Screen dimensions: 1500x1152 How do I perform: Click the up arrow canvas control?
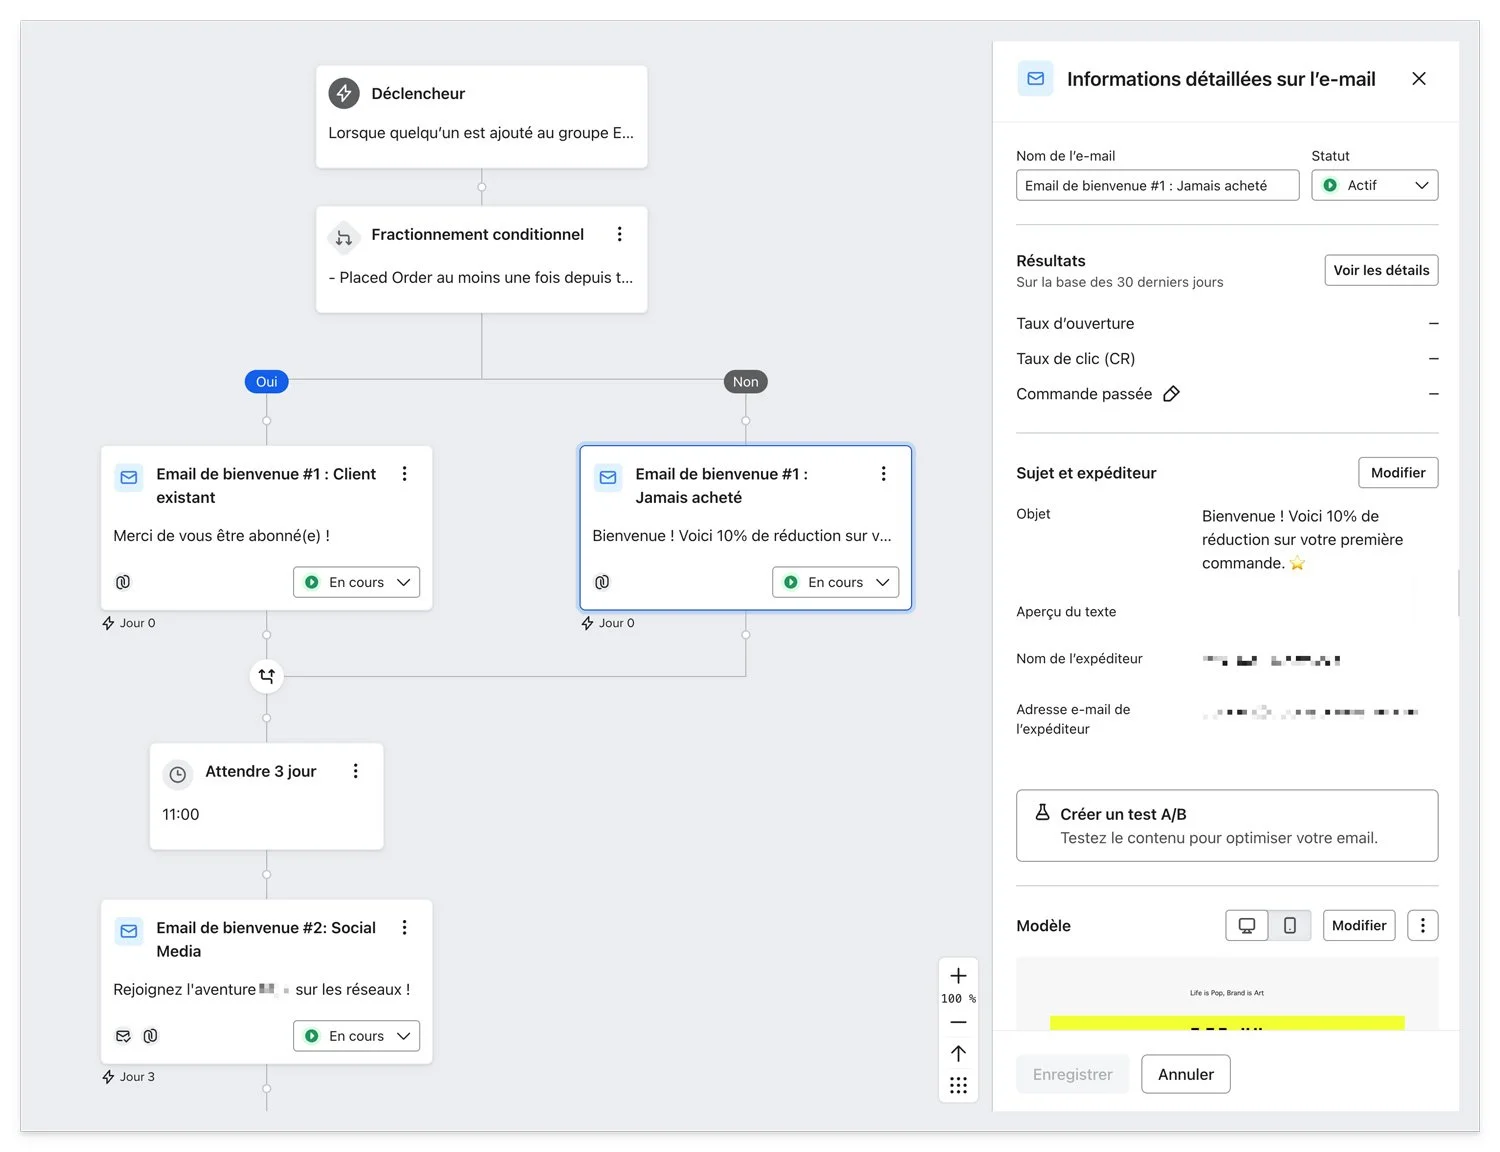point(958,1053)
